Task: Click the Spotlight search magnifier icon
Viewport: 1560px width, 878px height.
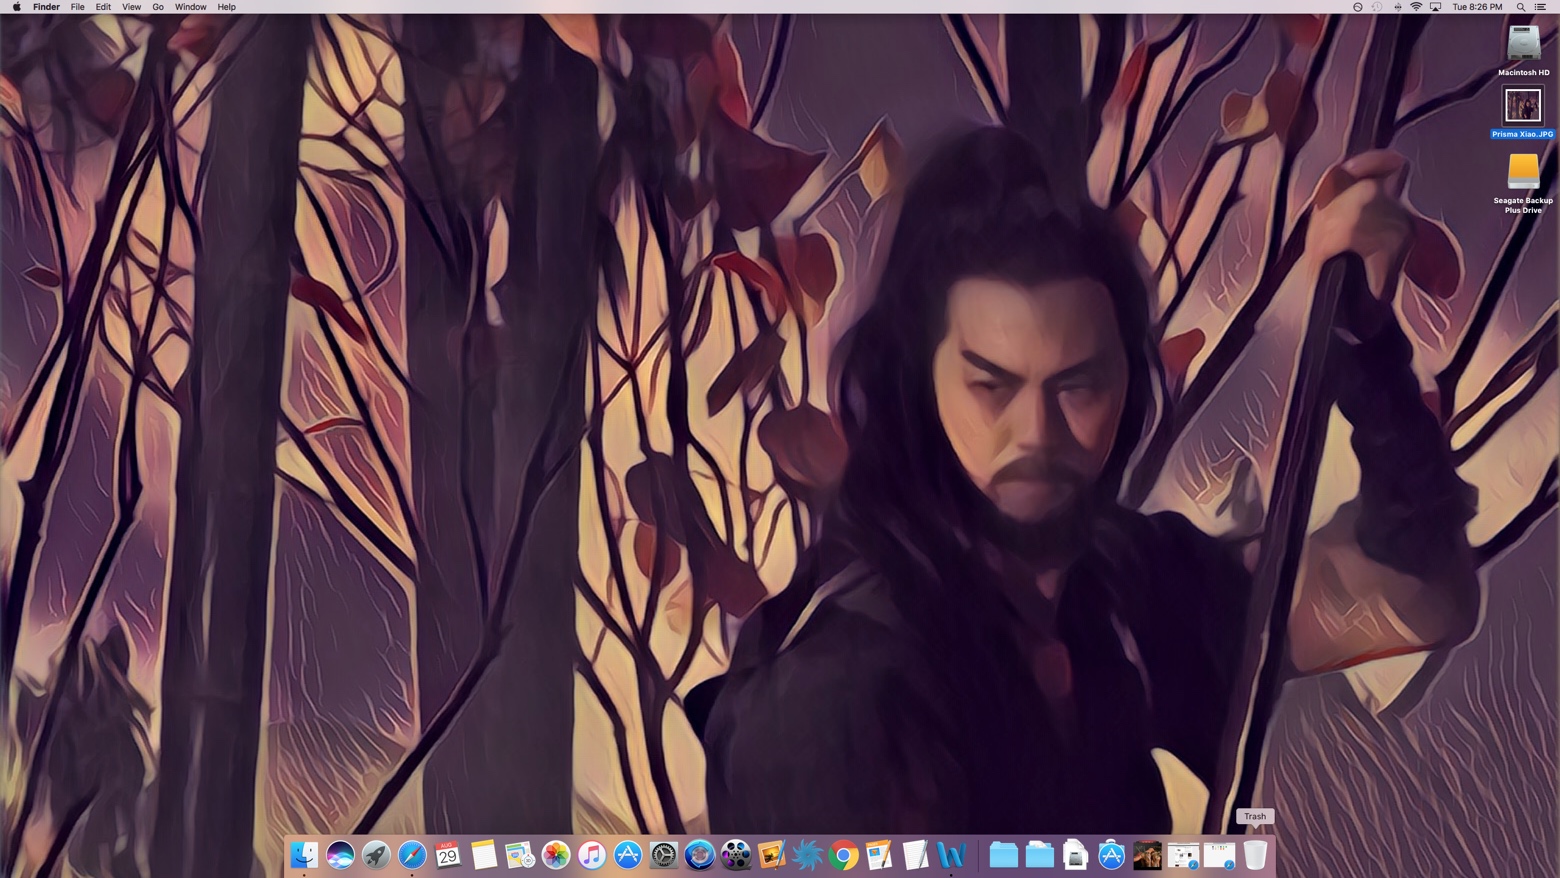Action: [1521, 7]
